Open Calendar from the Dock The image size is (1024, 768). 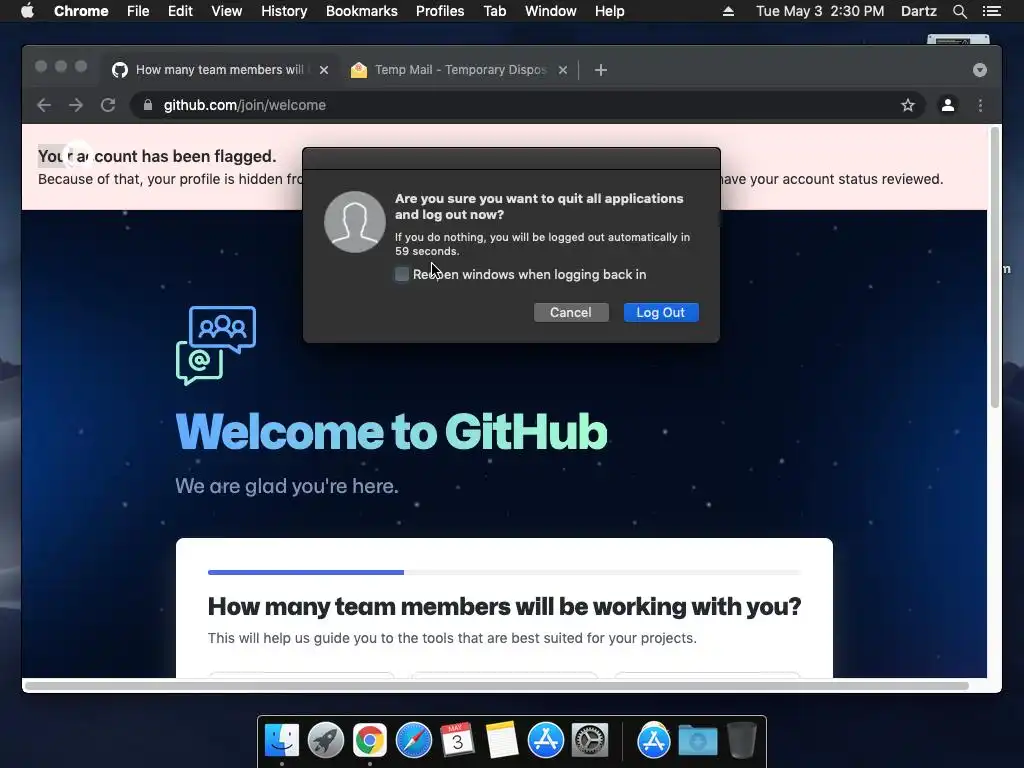[457, 741]
